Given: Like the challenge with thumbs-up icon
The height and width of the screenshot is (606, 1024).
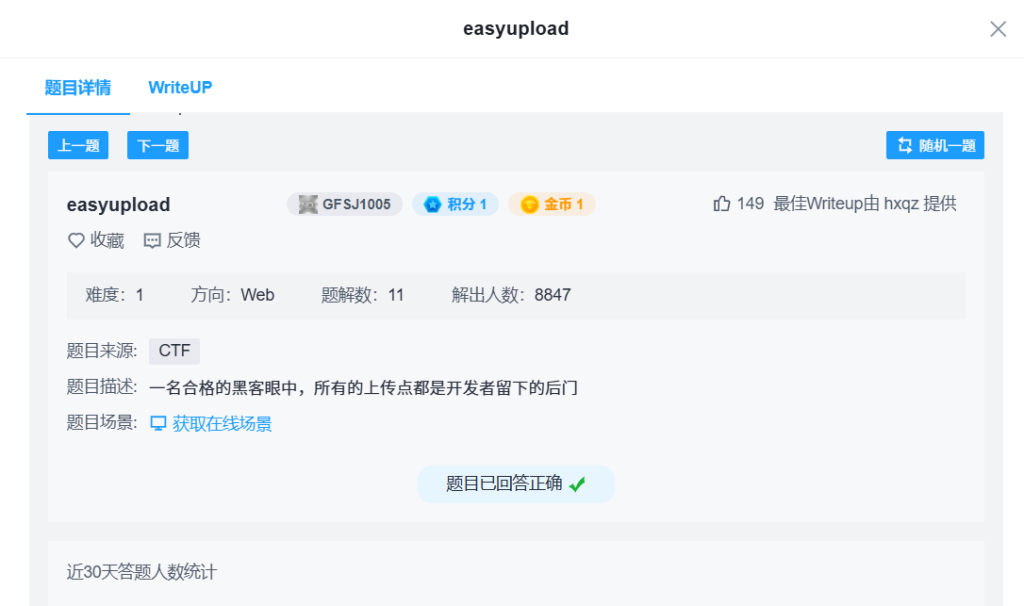Looking at the screenshot, I should pyautogui.click(x=721, y=204).
